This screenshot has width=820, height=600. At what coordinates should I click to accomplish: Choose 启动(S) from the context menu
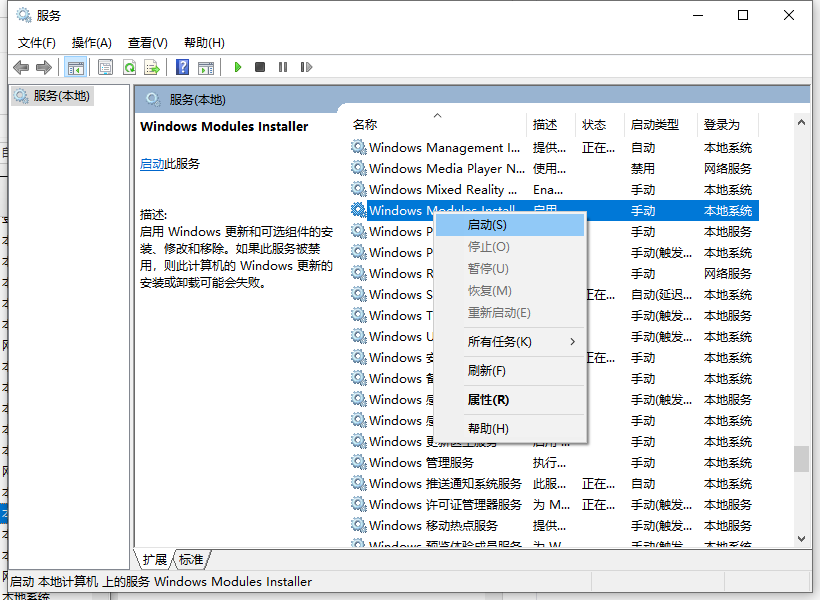tap(488, 225)
